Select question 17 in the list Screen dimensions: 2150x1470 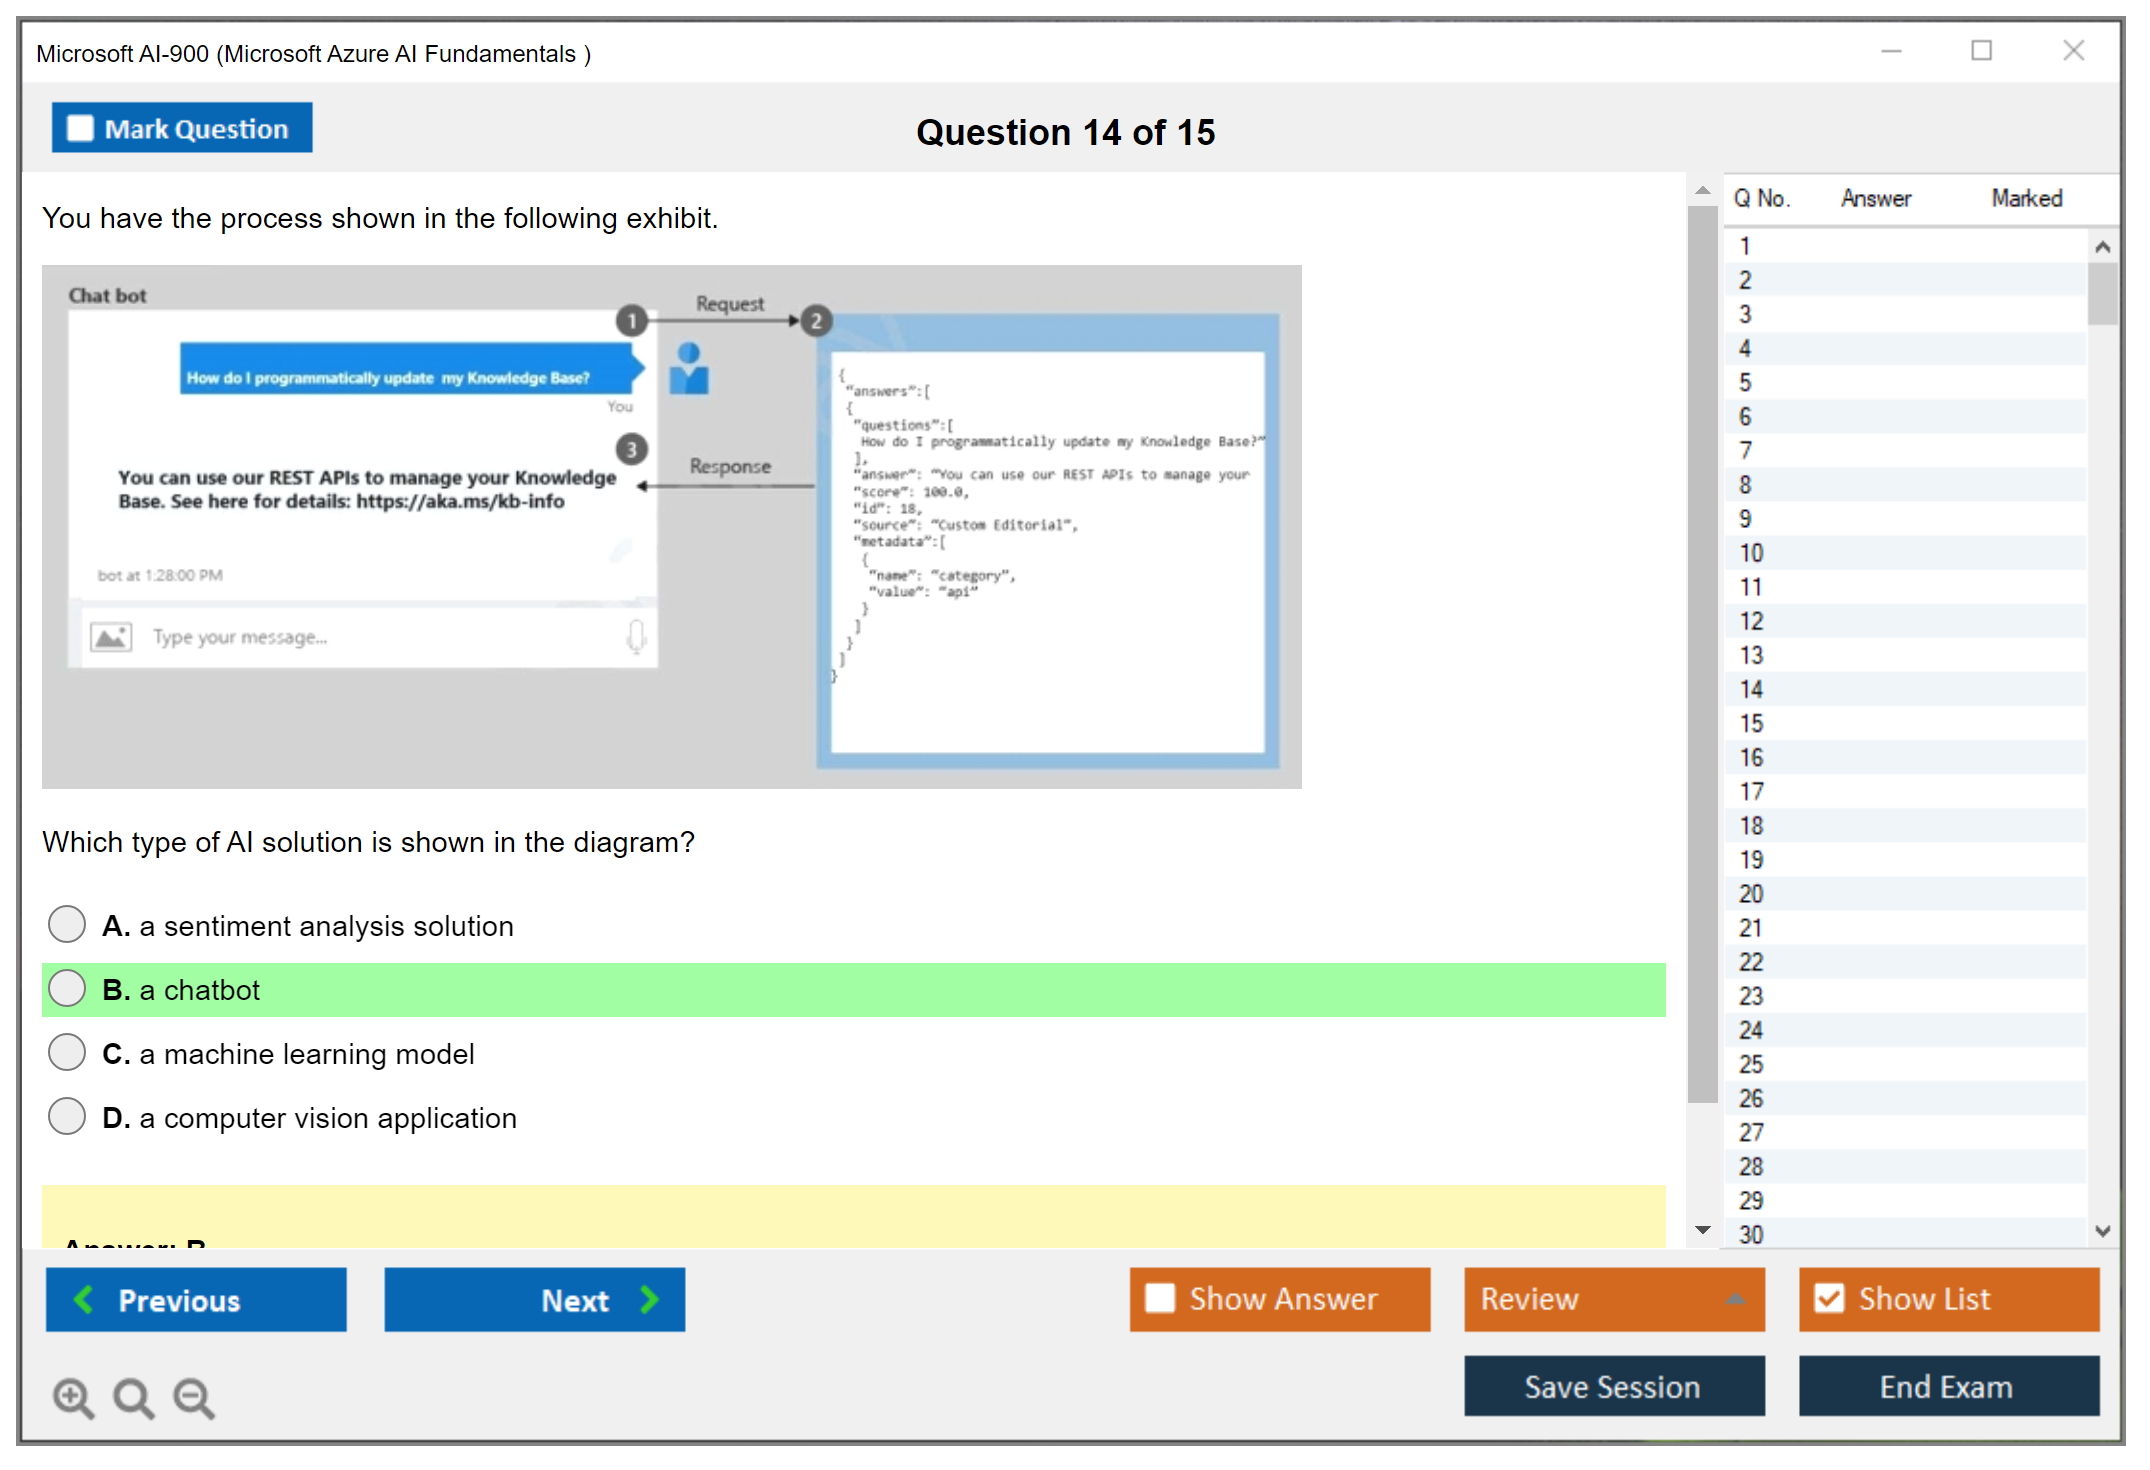1751,791
